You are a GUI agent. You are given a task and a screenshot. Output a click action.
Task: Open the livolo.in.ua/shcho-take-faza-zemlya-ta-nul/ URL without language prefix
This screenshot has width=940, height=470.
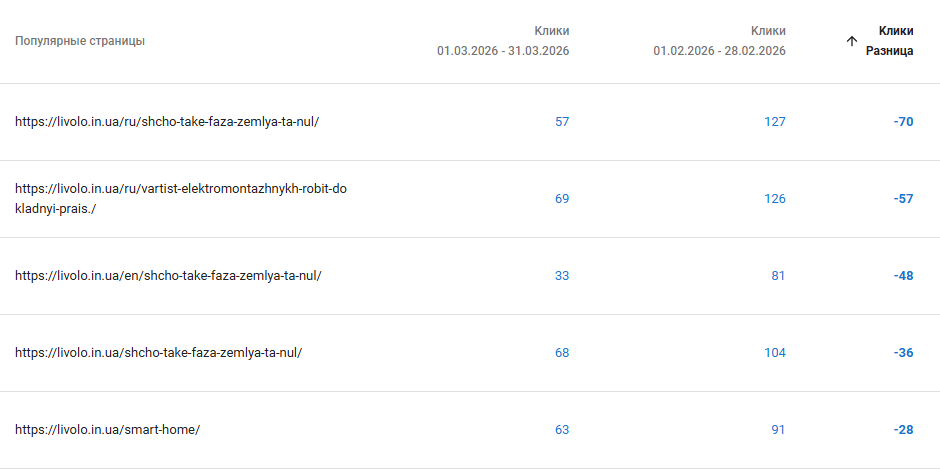click(158, 352)
